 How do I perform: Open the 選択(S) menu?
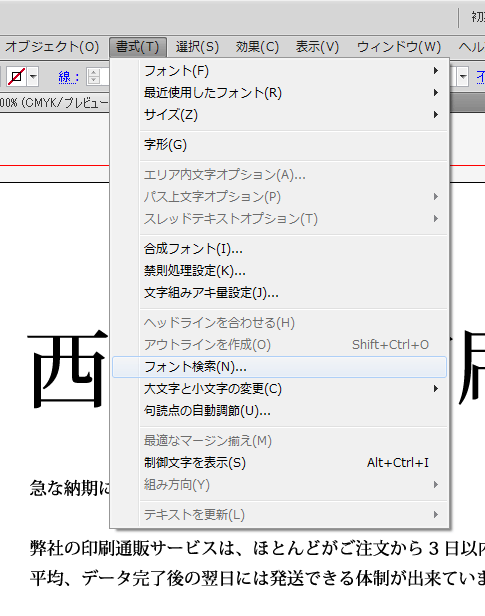[197, 47]
